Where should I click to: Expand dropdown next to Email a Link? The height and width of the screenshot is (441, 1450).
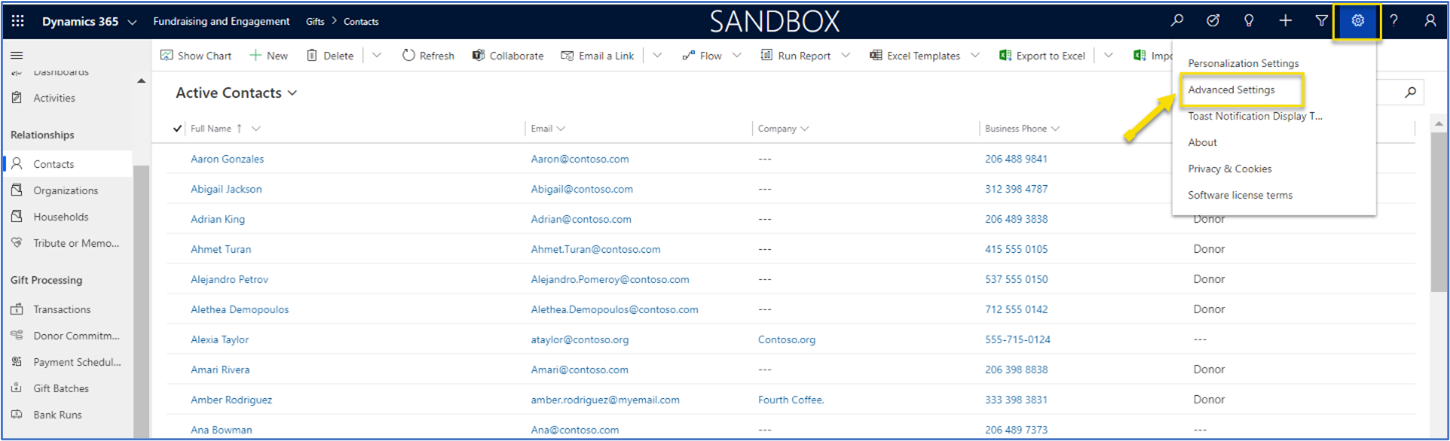(x=657, y=56)
